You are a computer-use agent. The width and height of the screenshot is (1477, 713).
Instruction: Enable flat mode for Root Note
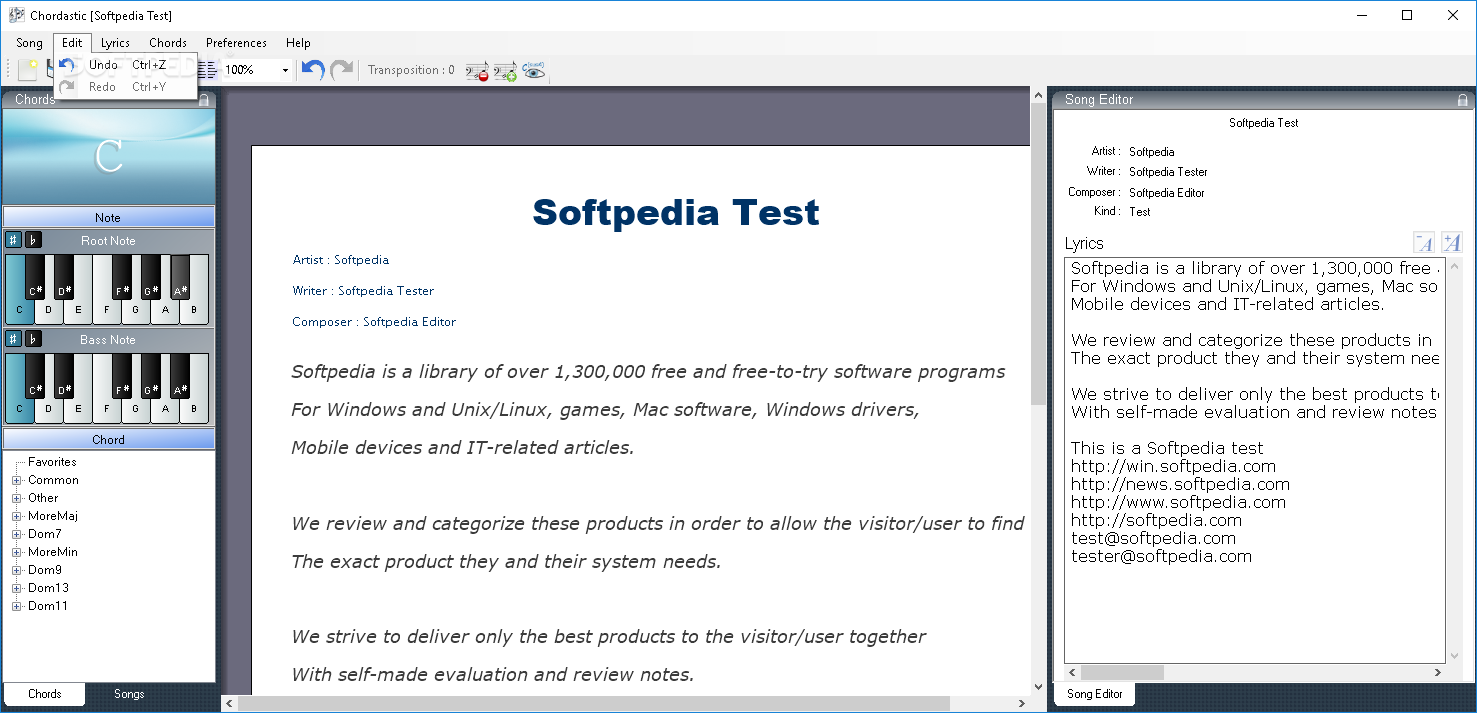tap(33, 240)
